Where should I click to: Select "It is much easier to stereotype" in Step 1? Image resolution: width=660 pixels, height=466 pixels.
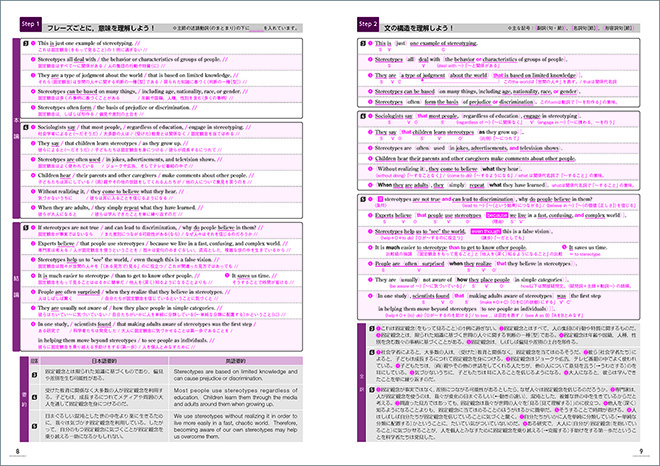pos(119,276)
